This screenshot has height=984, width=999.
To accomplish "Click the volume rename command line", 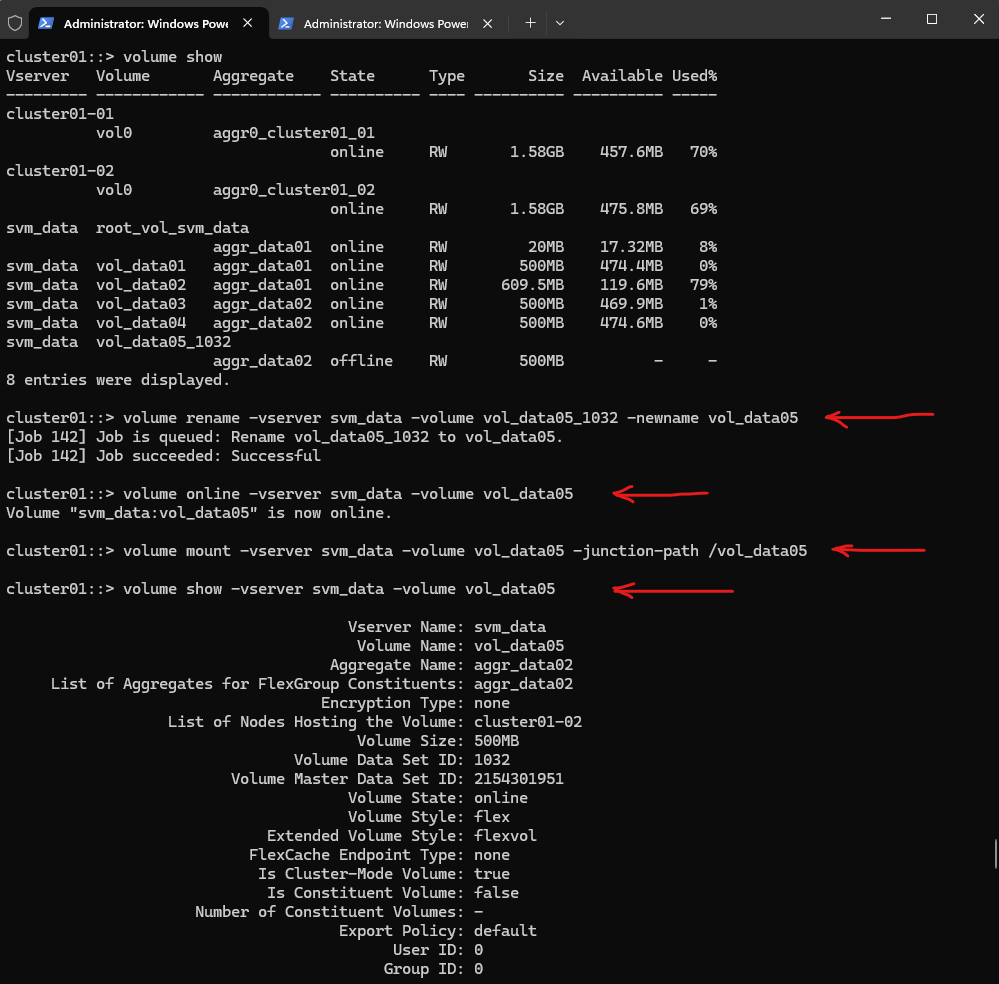I will click(460, 418).
